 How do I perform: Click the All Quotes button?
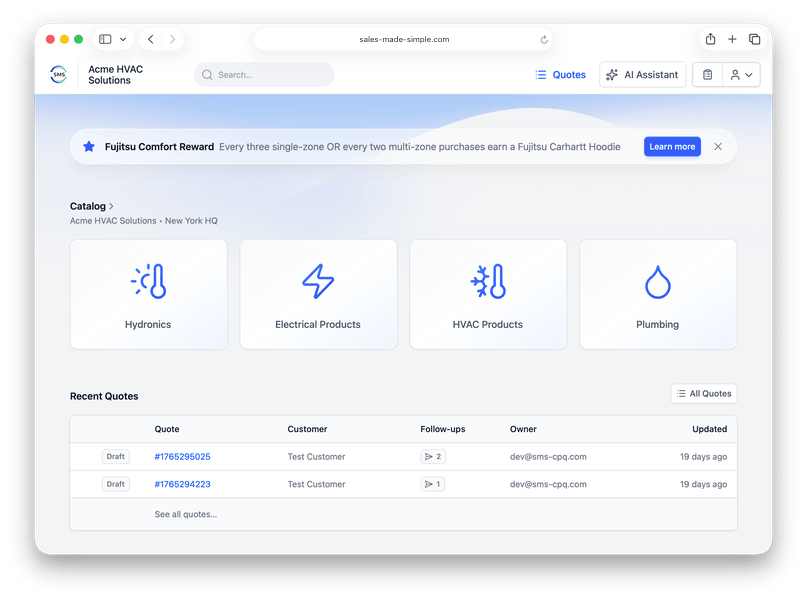pos(704,394)
